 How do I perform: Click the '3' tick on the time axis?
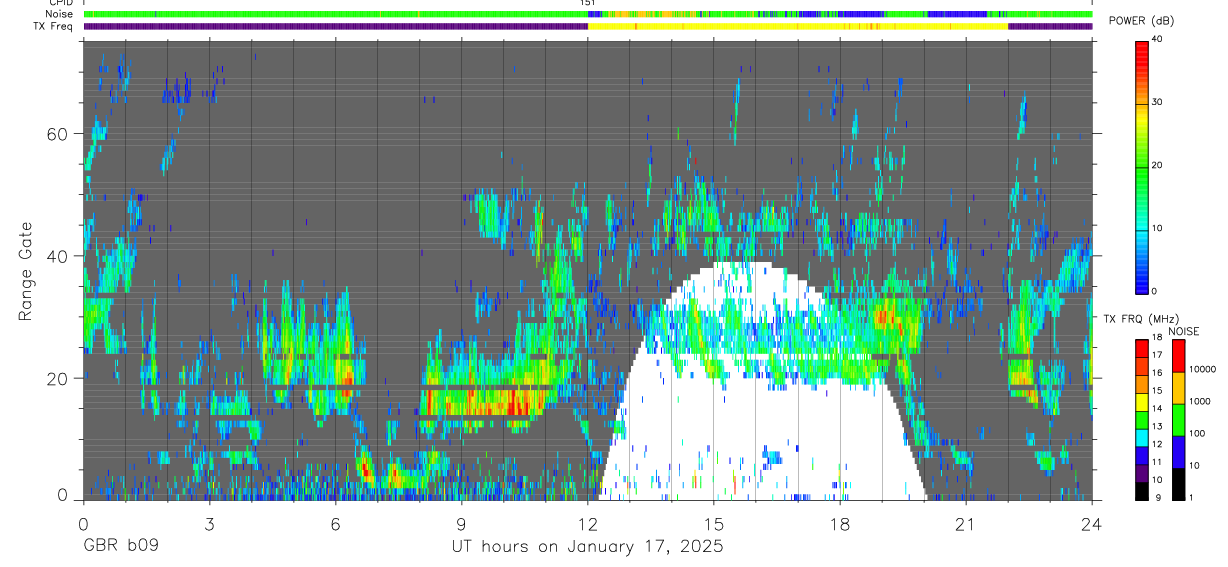(x=209, y=523)
